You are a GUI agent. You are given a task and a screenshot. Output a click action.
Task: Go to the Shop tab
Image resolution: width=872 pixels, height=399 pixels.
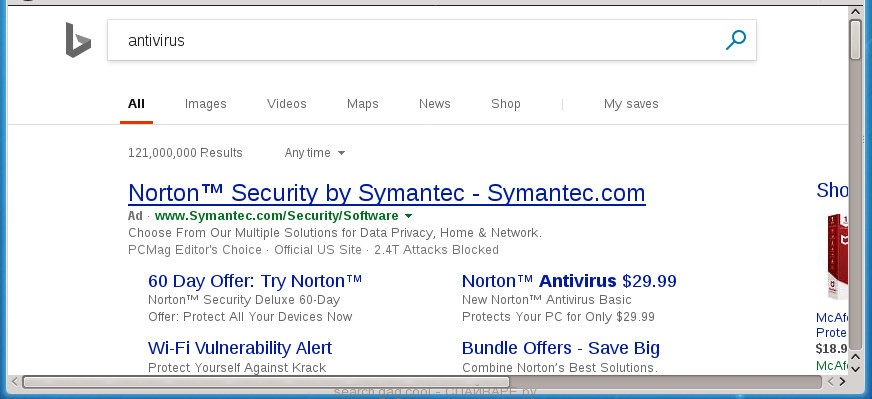click(506, 104)
